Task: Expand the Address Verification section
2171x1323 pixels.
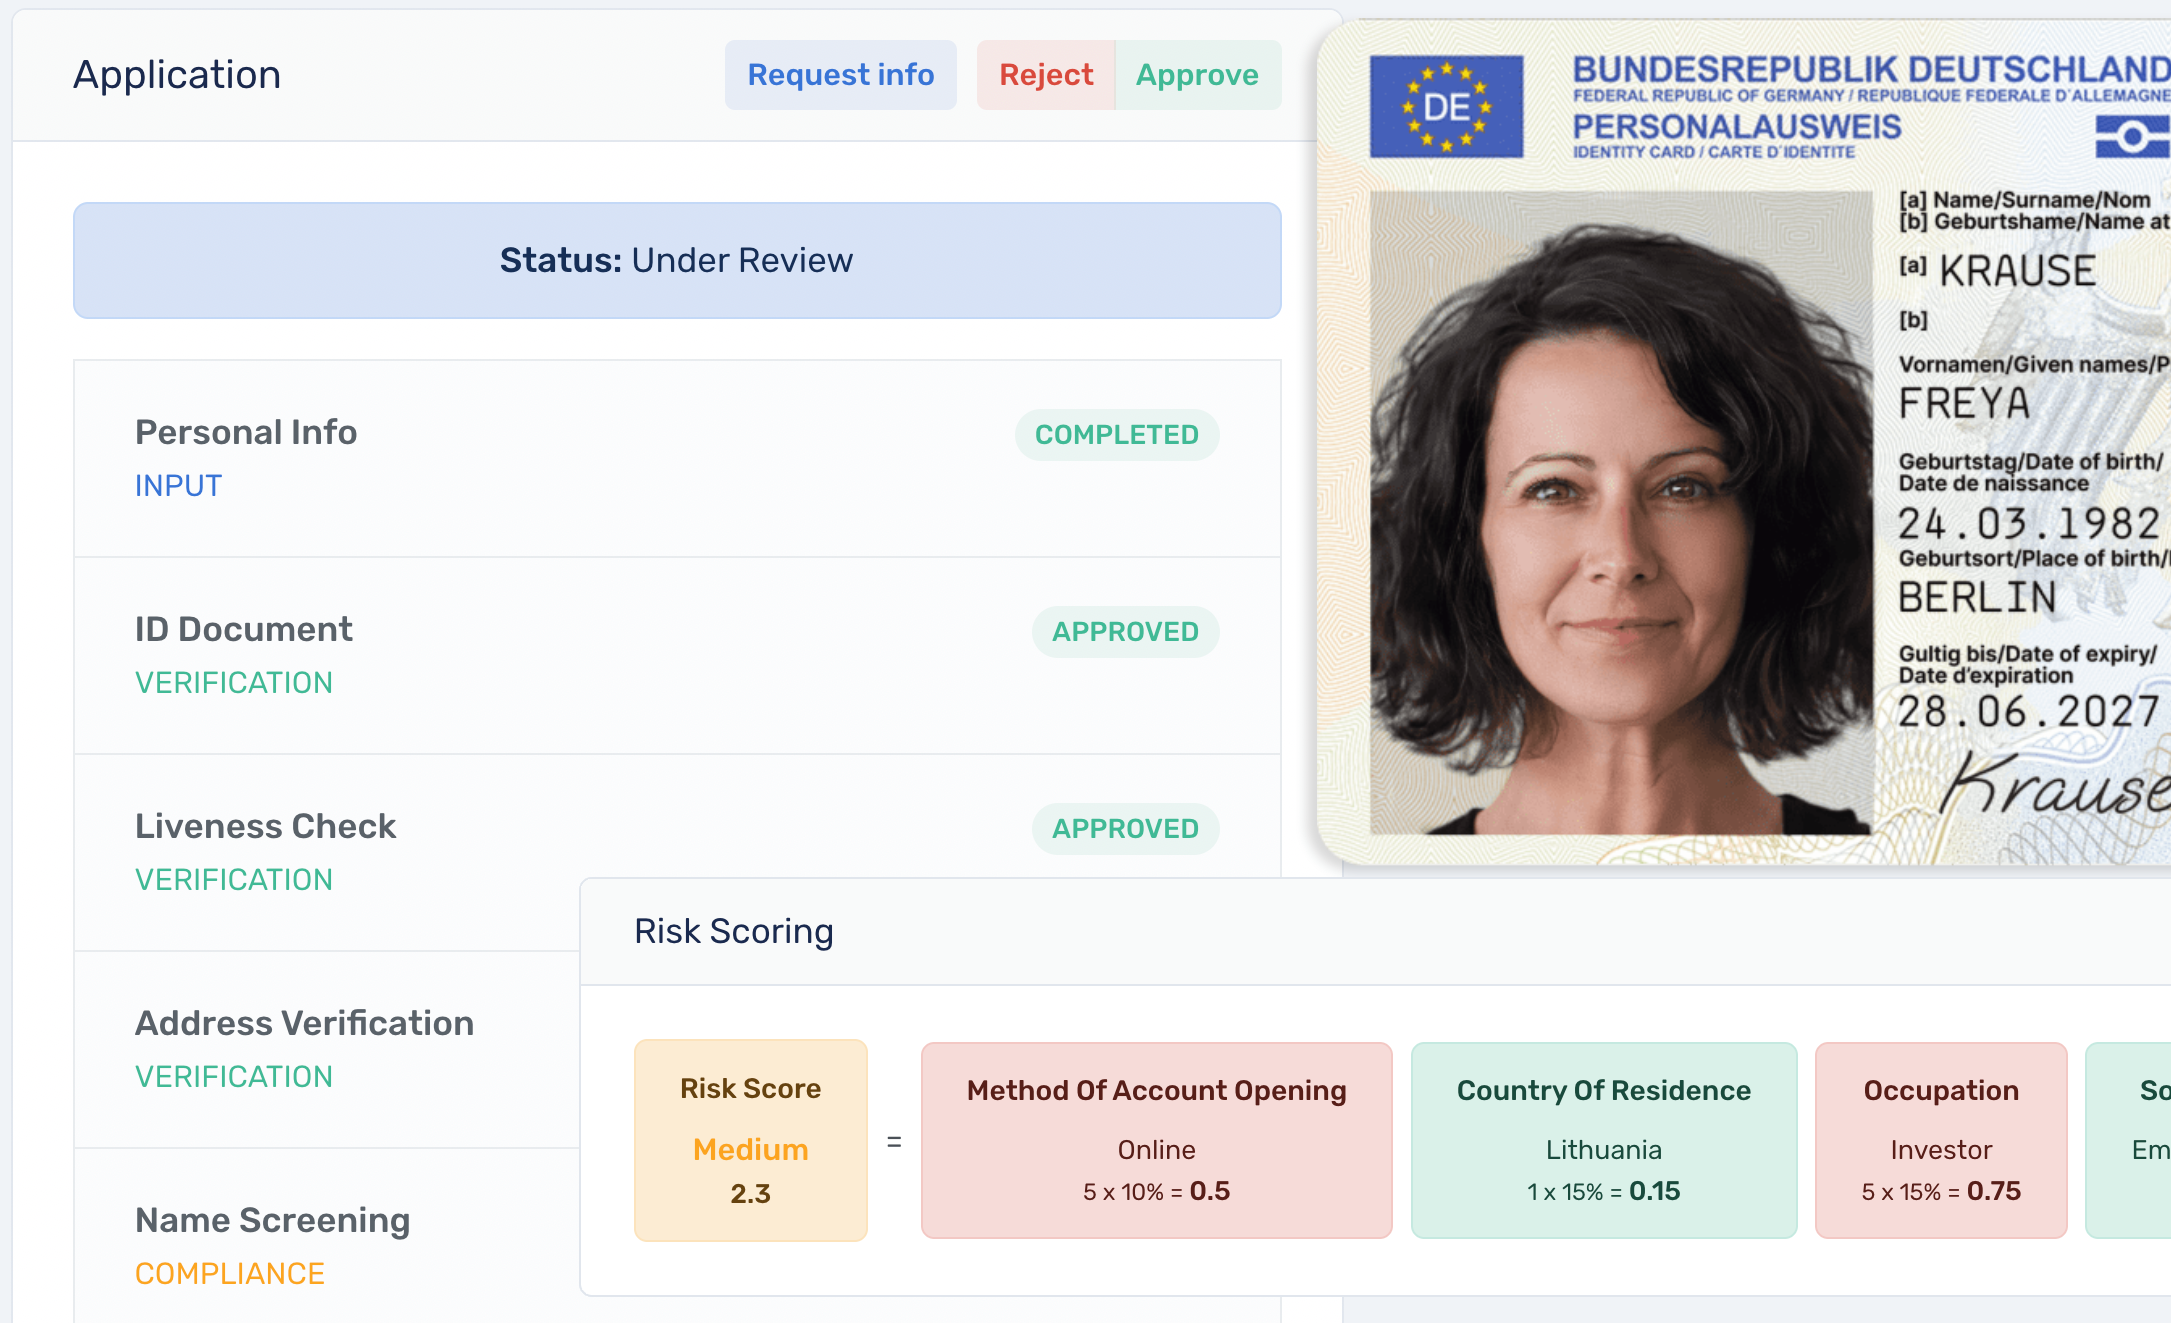Action: (x=305, y=1023)
